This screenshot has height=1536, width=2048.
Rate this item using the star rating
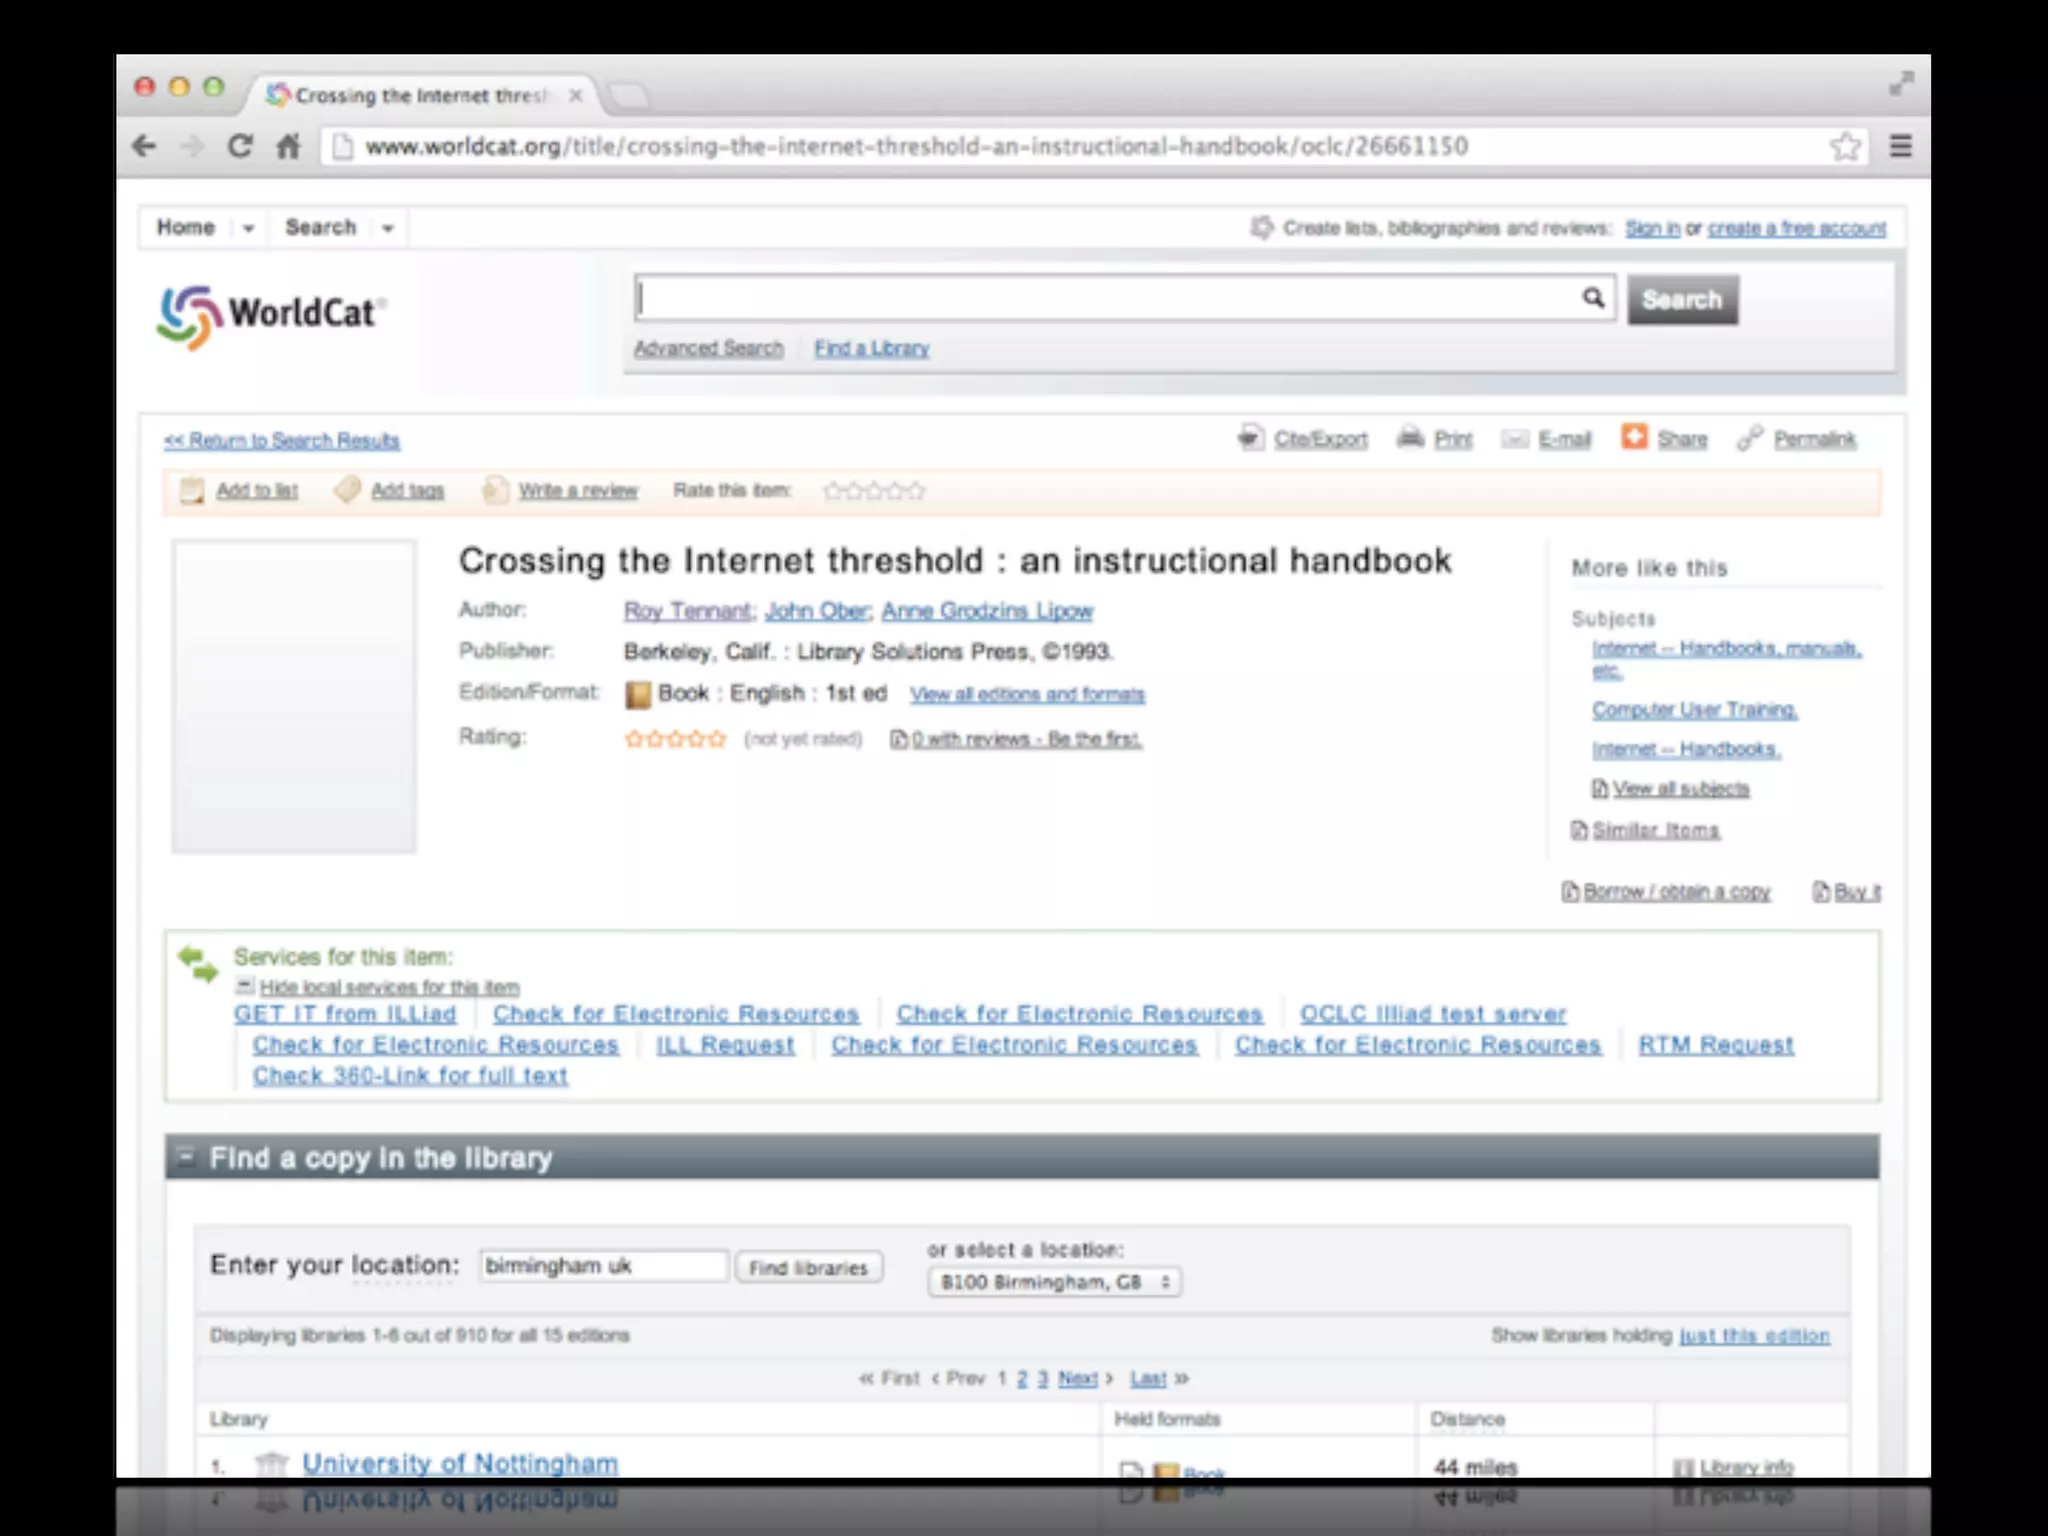pos(874,491)
